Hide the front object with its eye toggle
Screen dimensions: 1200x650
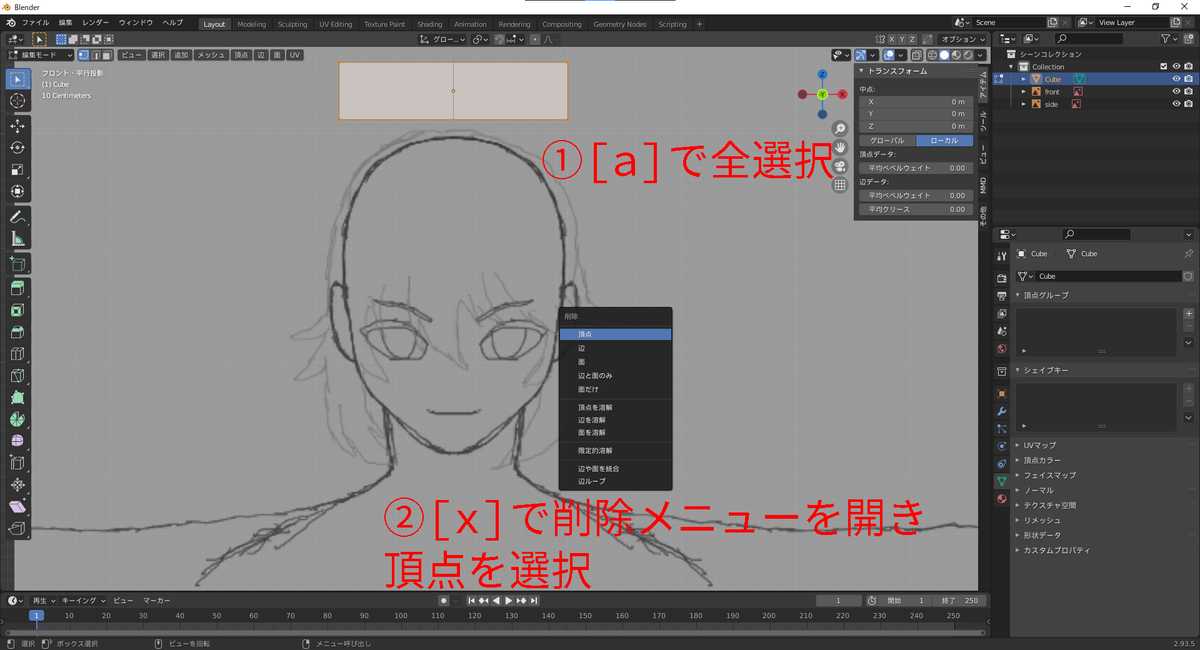pos(1176,91)
